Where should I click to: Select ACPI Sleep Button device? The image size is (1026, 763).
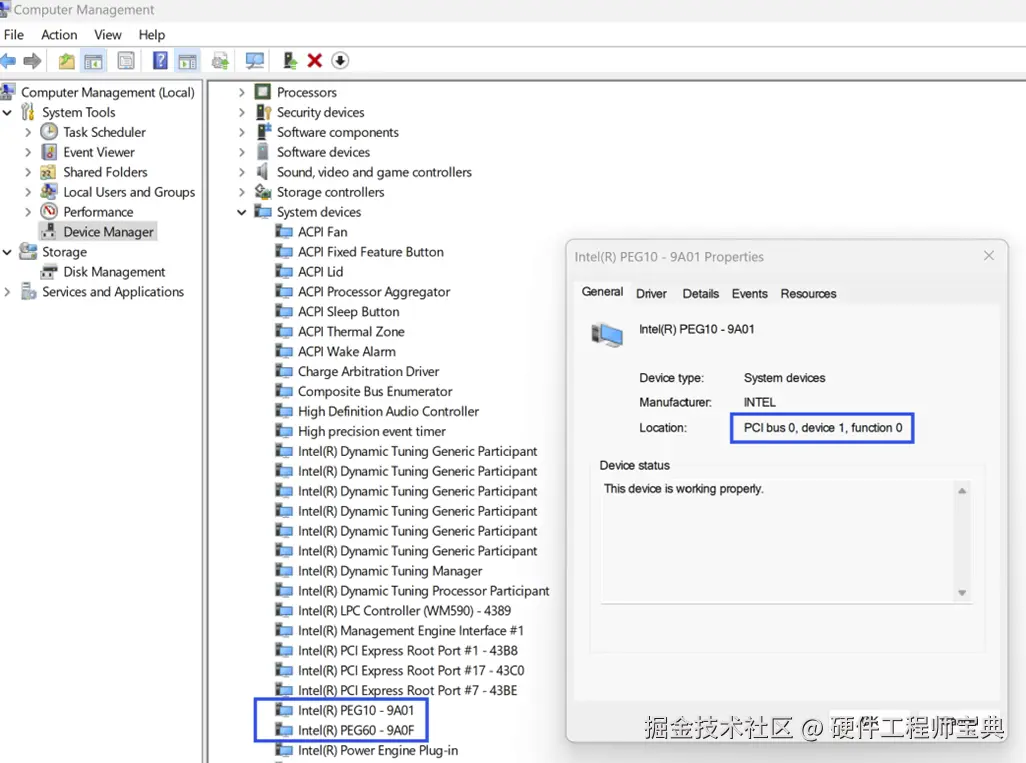(348, 311)
